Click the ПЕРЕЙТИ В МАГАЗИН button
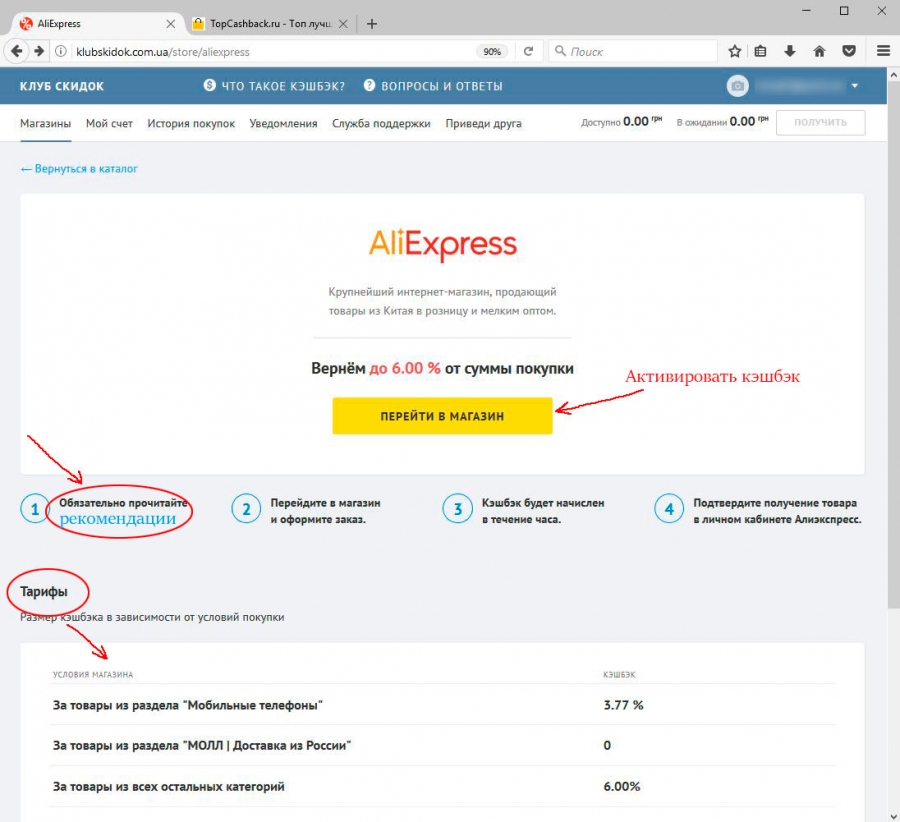Image resolution: width=900 pixels, height=822 pixels. point(443,416)
